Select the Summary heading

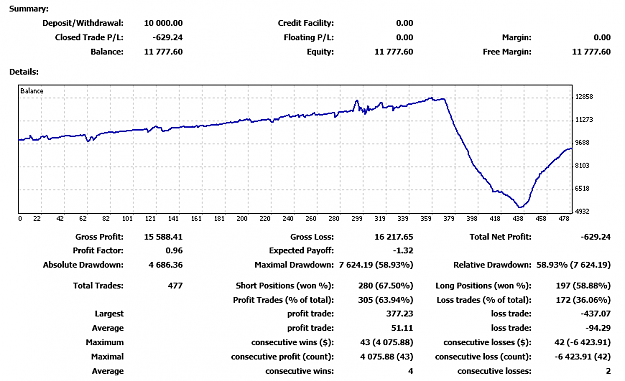(29, 9)
